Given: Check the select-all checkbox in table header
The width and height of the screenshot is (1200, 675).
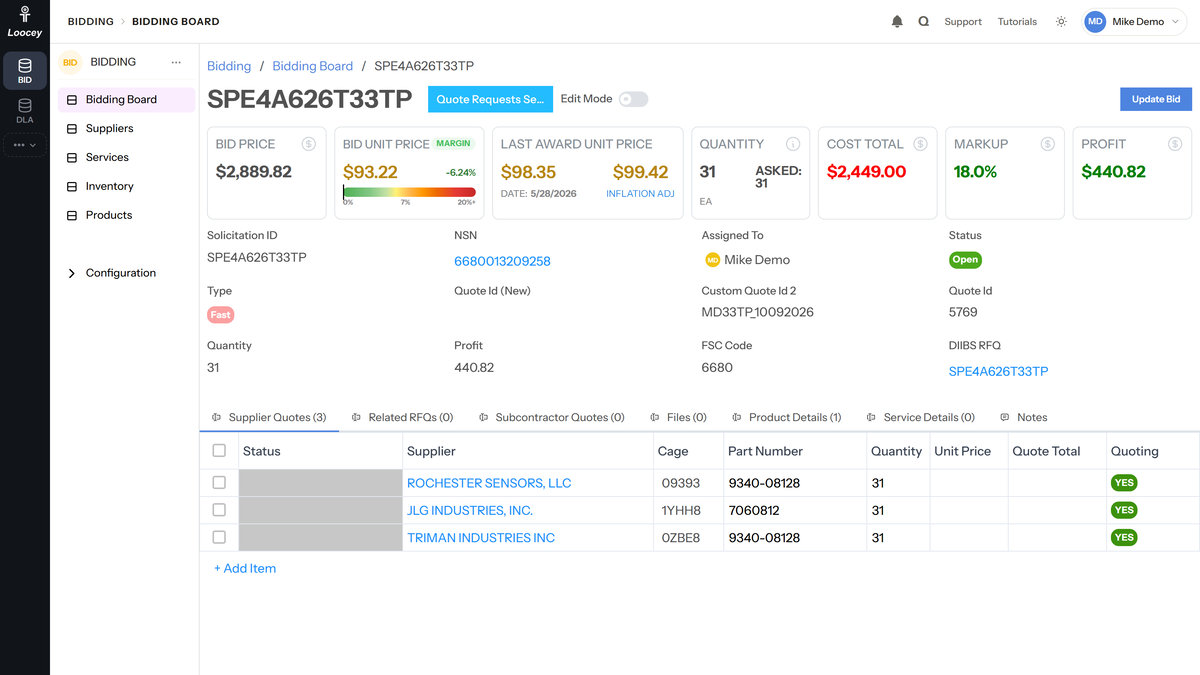Looking at the screenshot, I should (219, 451).
